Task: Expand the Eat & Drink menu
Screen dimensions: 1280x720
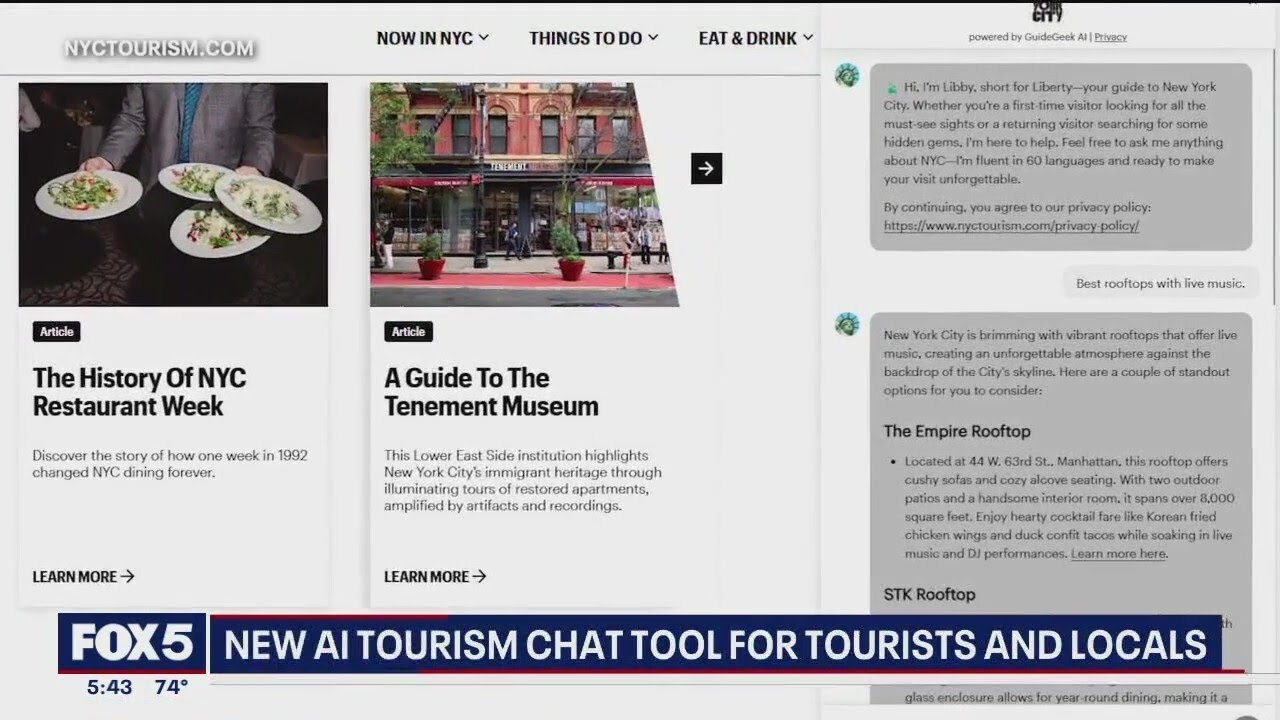Action: (x=756, y=38)
